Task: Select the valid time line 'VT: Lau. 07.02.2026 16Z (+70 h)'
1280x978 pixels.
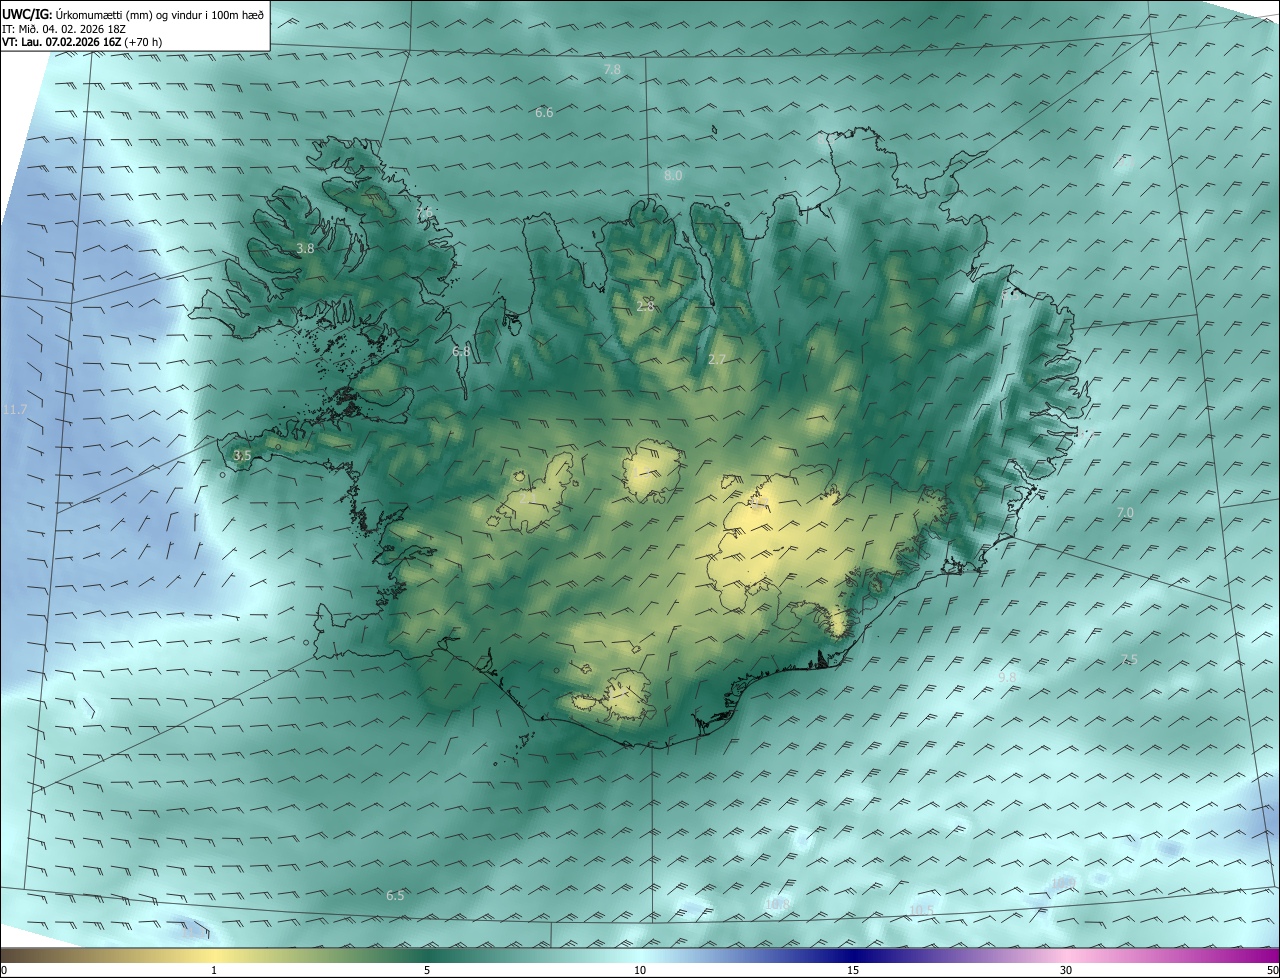Action: 82,42
